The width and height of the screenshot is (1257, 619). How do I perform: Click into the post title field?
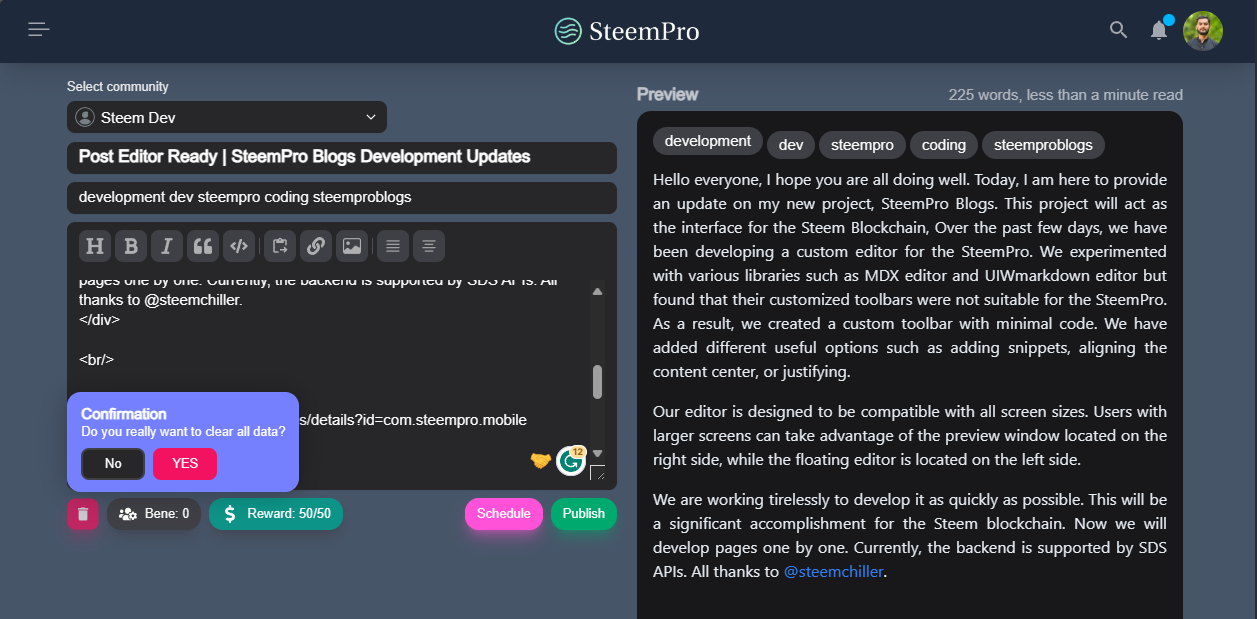pyautogui.click(x=342, y=157)
